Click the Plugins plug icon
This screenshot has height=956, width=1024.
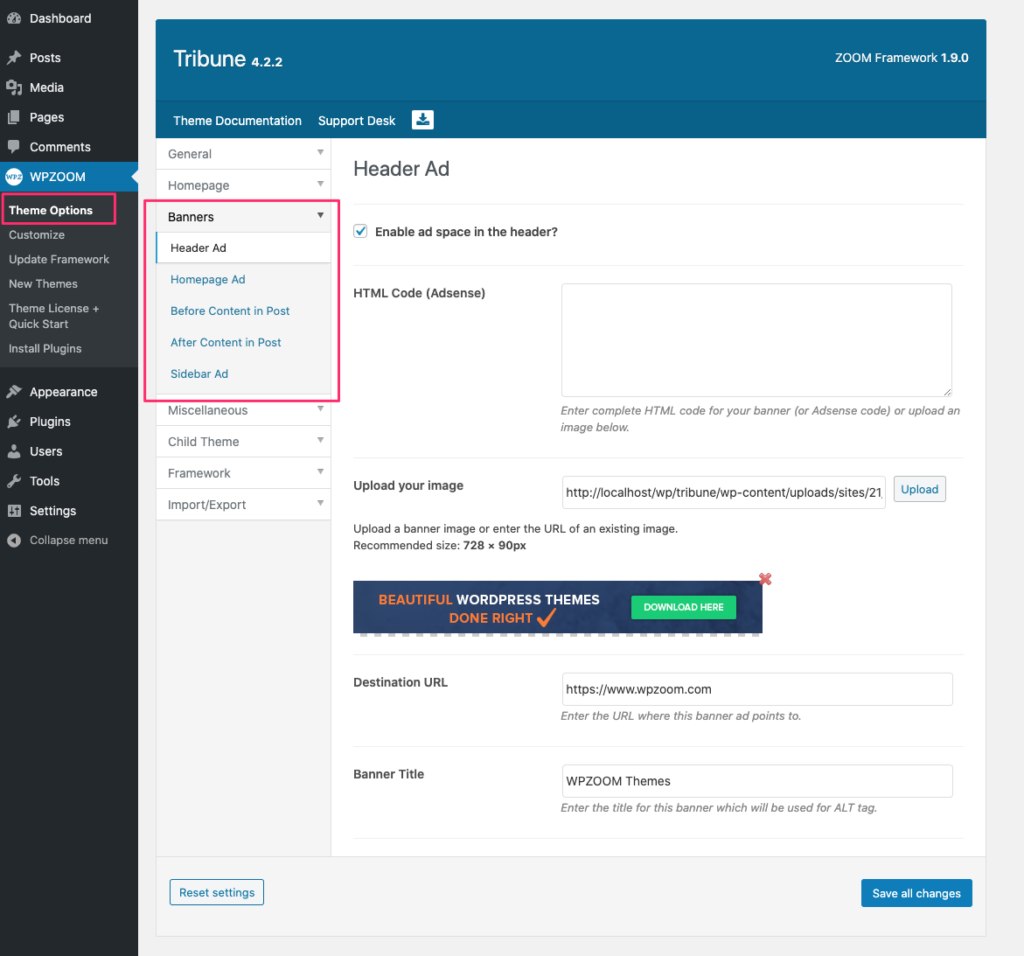pos(14,422)
